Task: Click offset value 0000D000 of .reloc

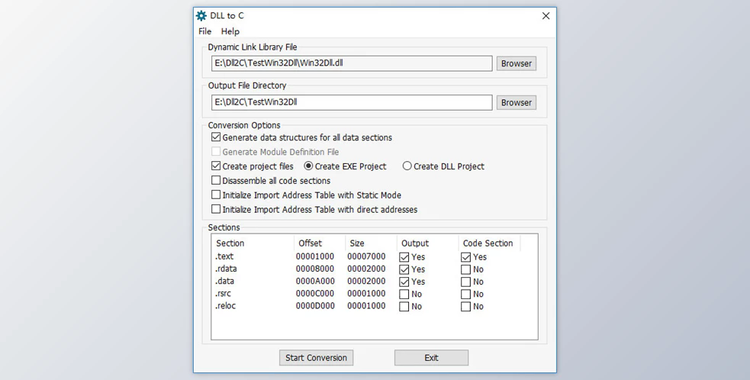Action: 315,306
